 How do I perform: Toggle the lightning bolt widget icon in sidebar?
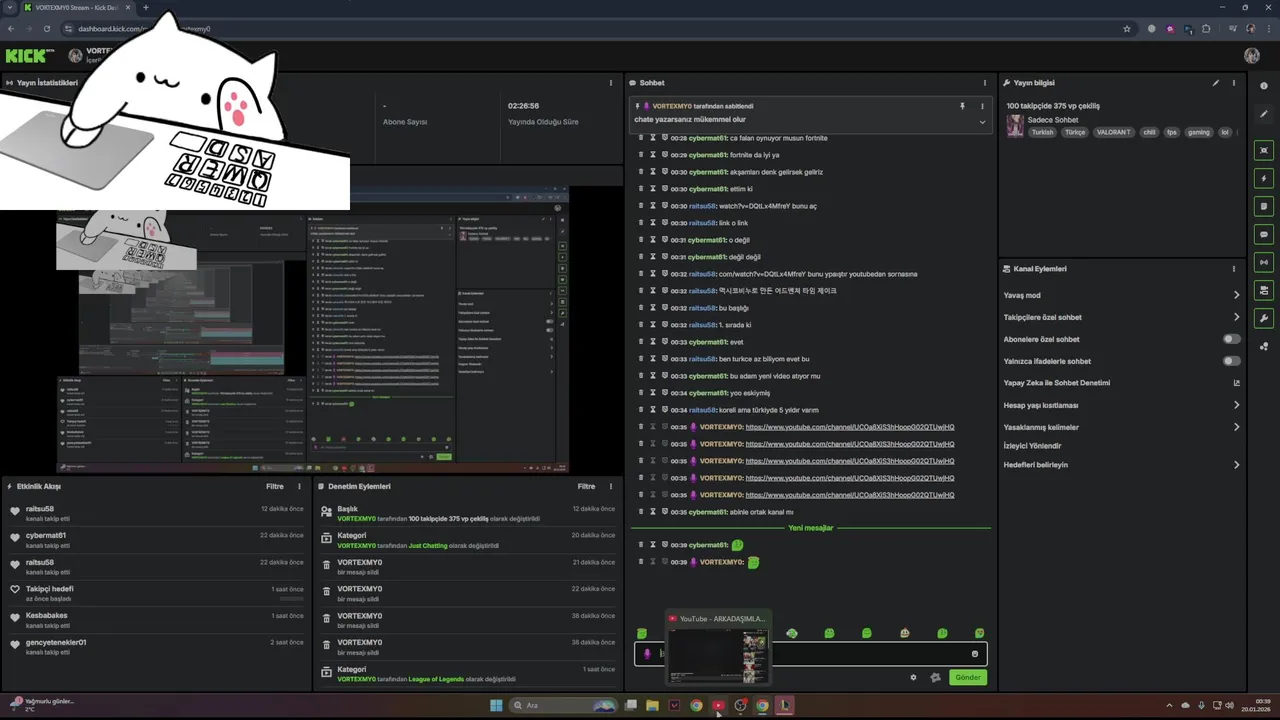(x=1264, y=178)
